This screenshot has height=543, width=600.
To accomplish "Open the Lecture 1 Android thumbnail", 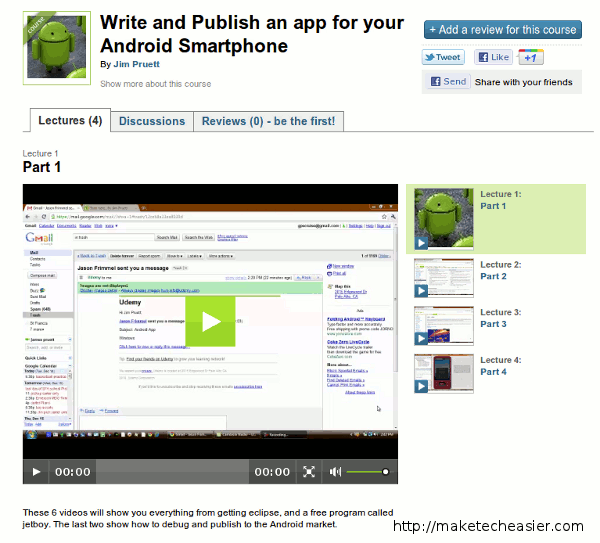I will click(x=444, y=219).
